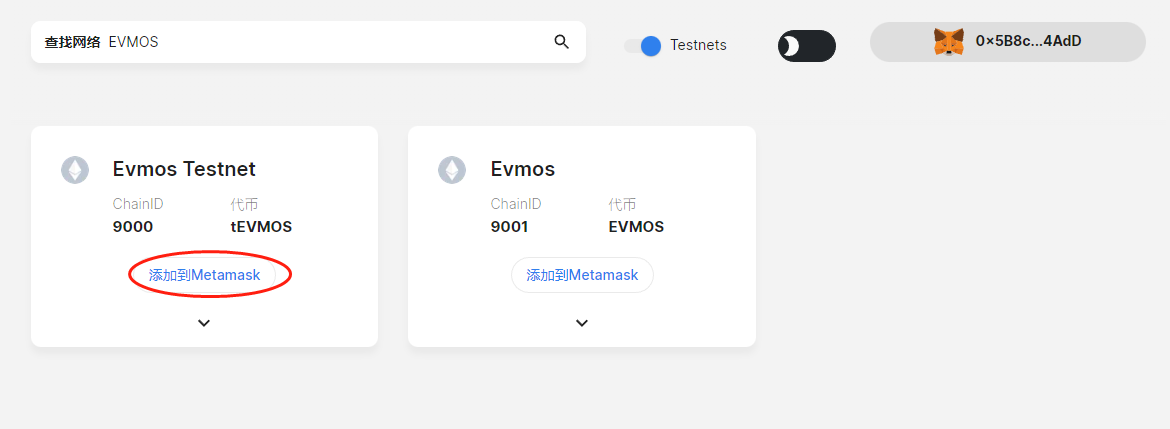This screenshot has height=429, width=1170.
Task: Click the Testnets label text
Action: [x=698, y=45]
